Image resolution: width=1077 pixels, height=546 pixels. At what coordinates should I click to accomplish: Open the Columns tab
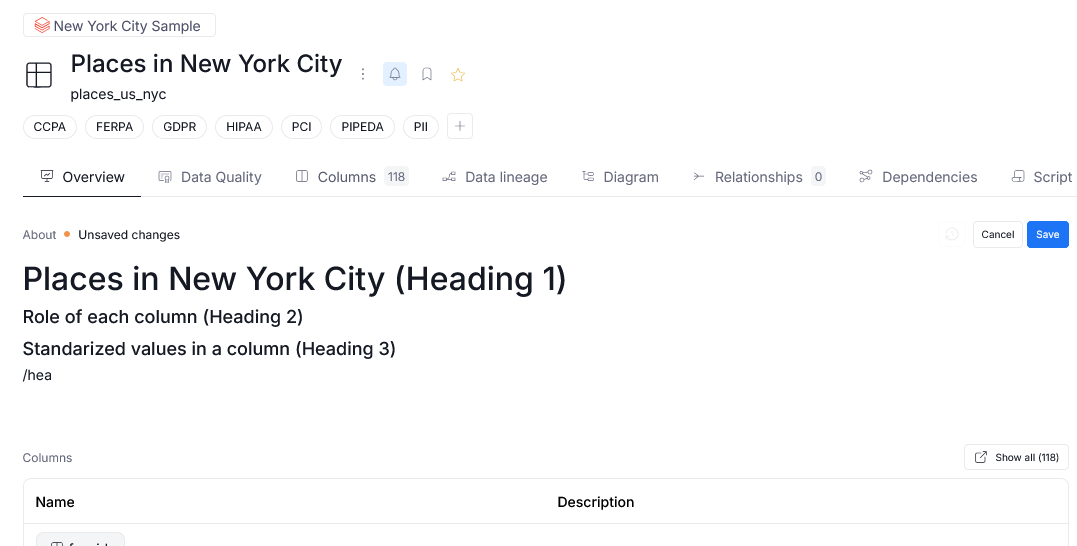[x=352, y=177]
